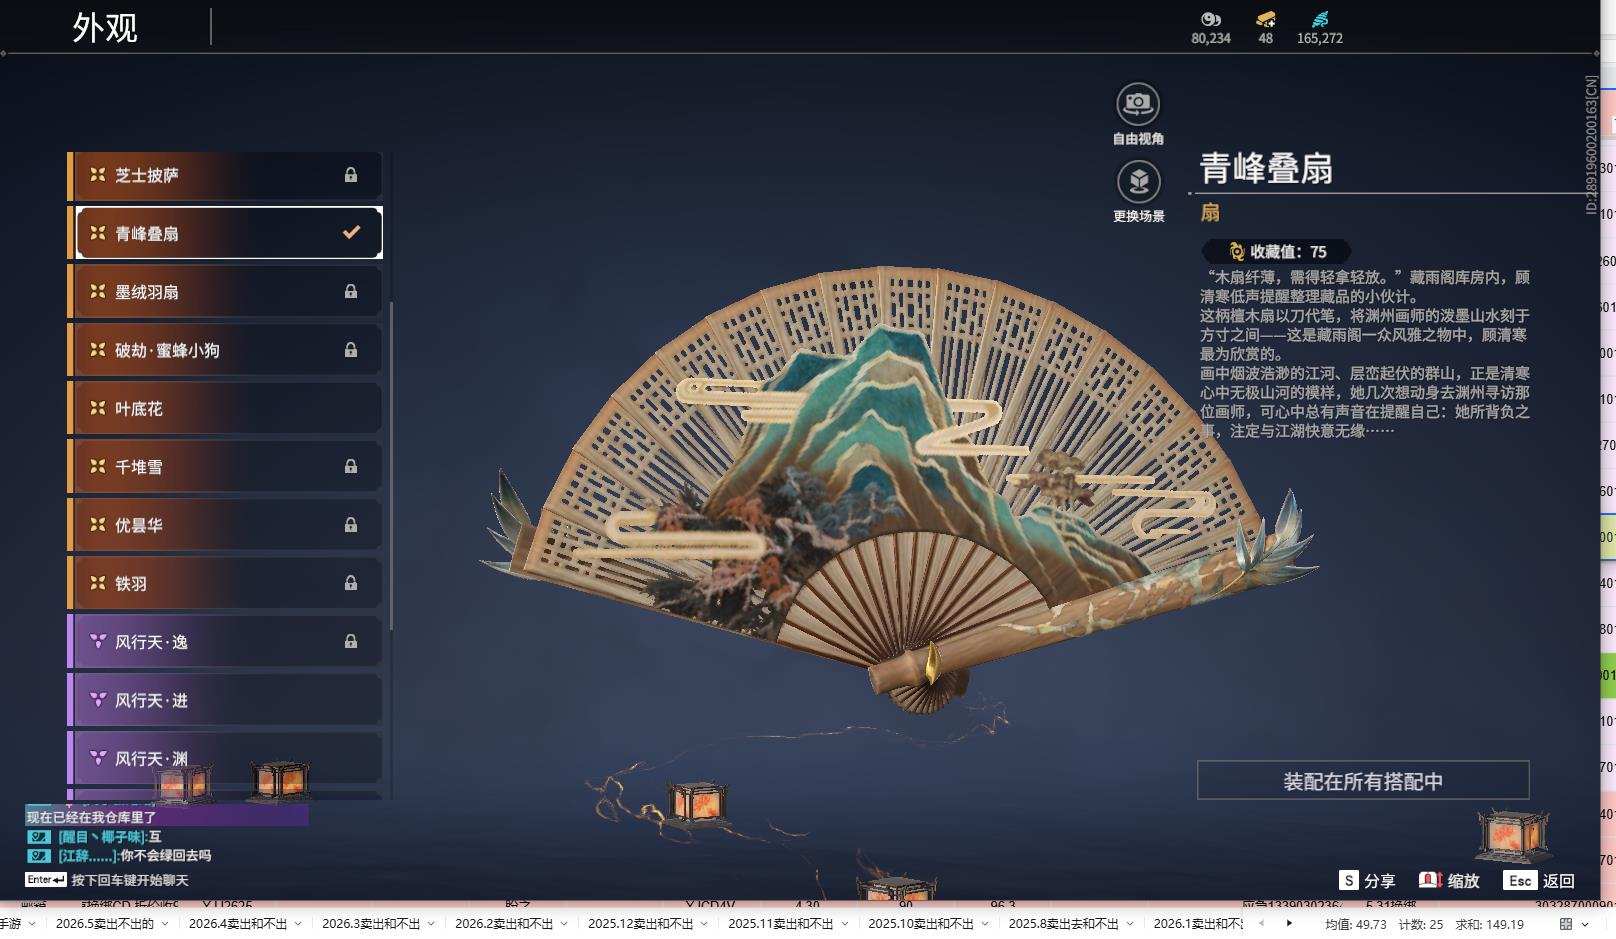Click the lock icon on 优昙华
The width and height of the screenshot is (1616, 939).
[351, 525]
